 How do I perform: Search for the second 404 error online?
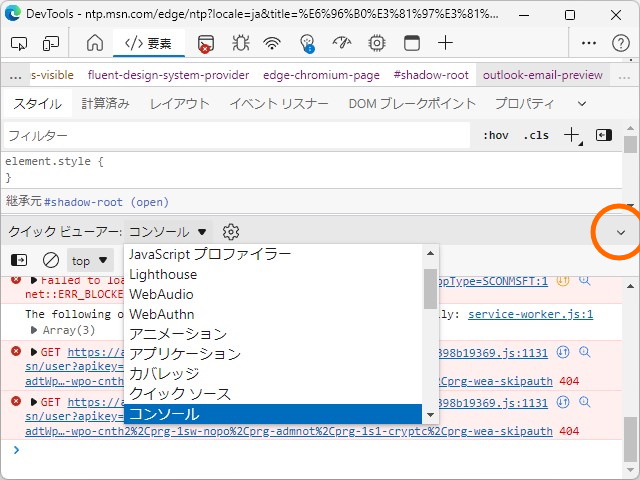tap(584, 402)
